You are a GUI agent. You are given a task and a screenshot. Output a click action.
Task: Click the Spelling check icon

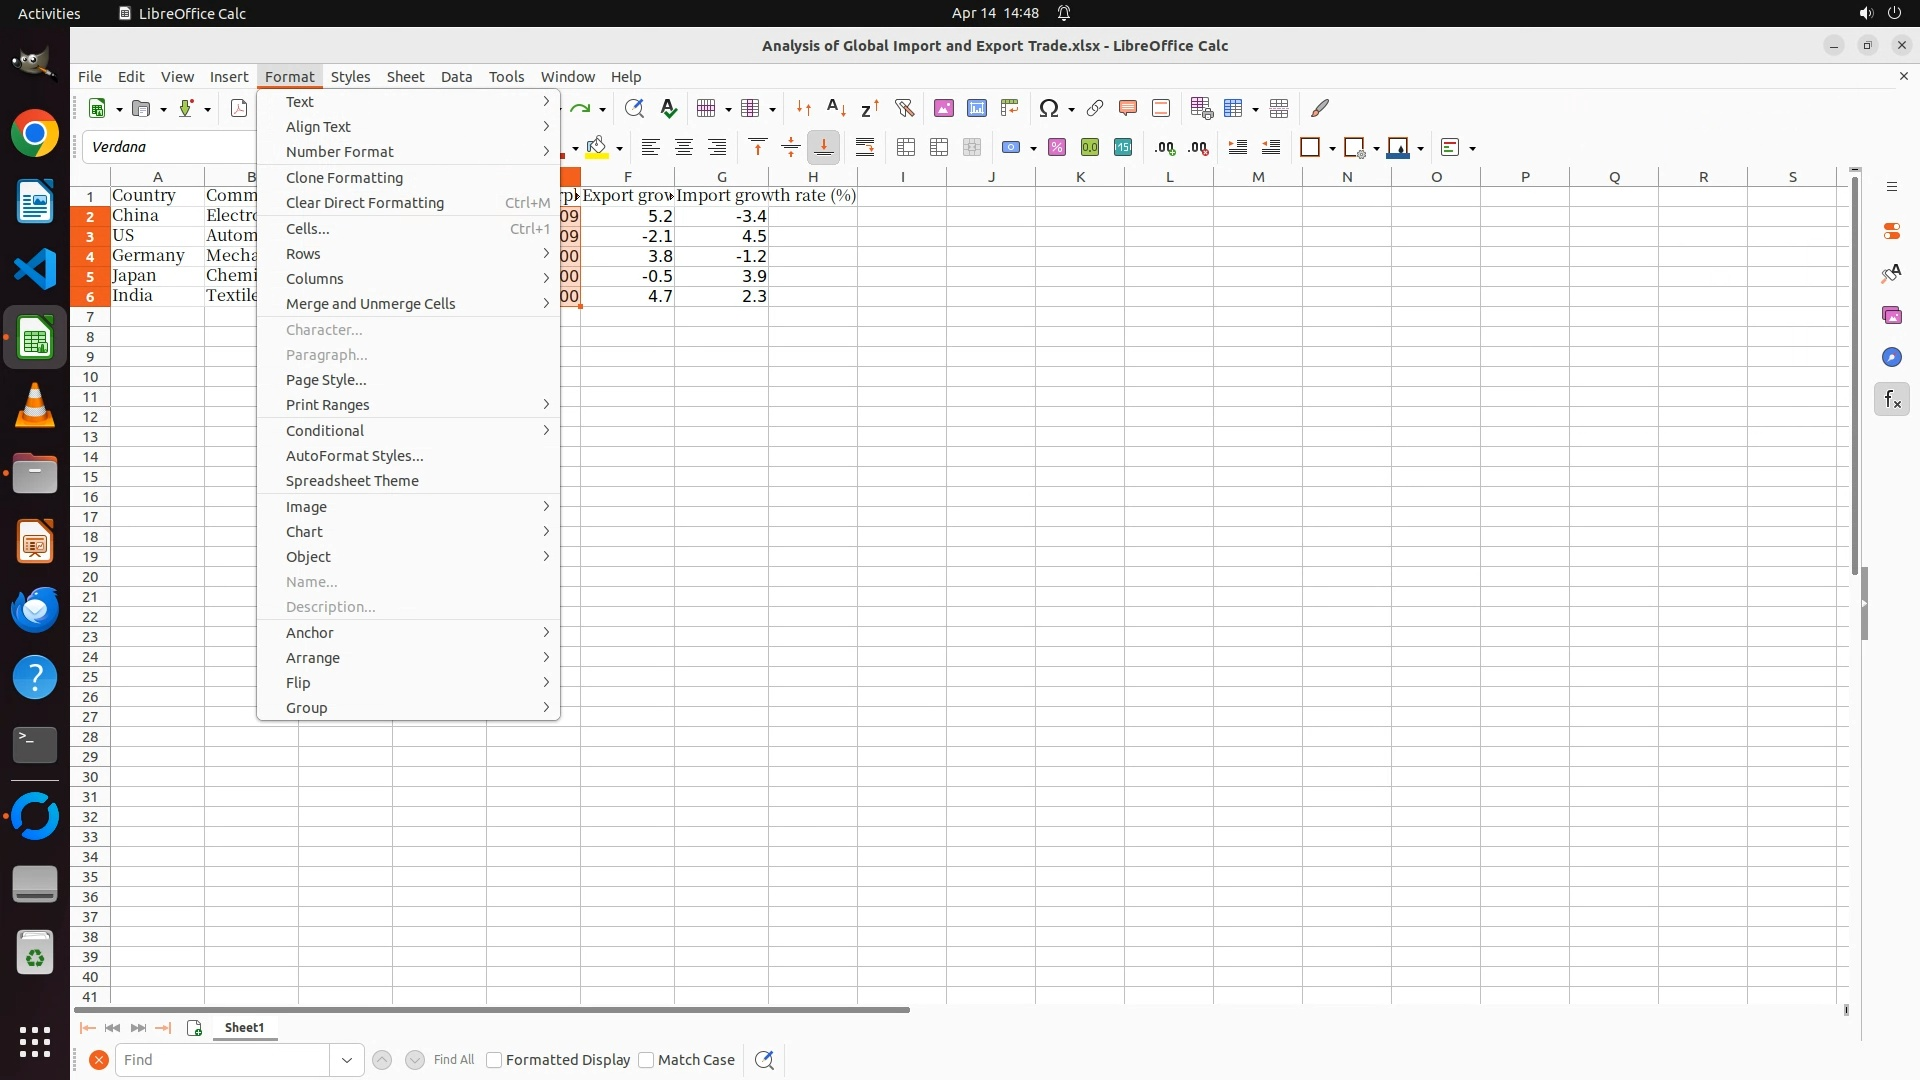pos(668,108)
